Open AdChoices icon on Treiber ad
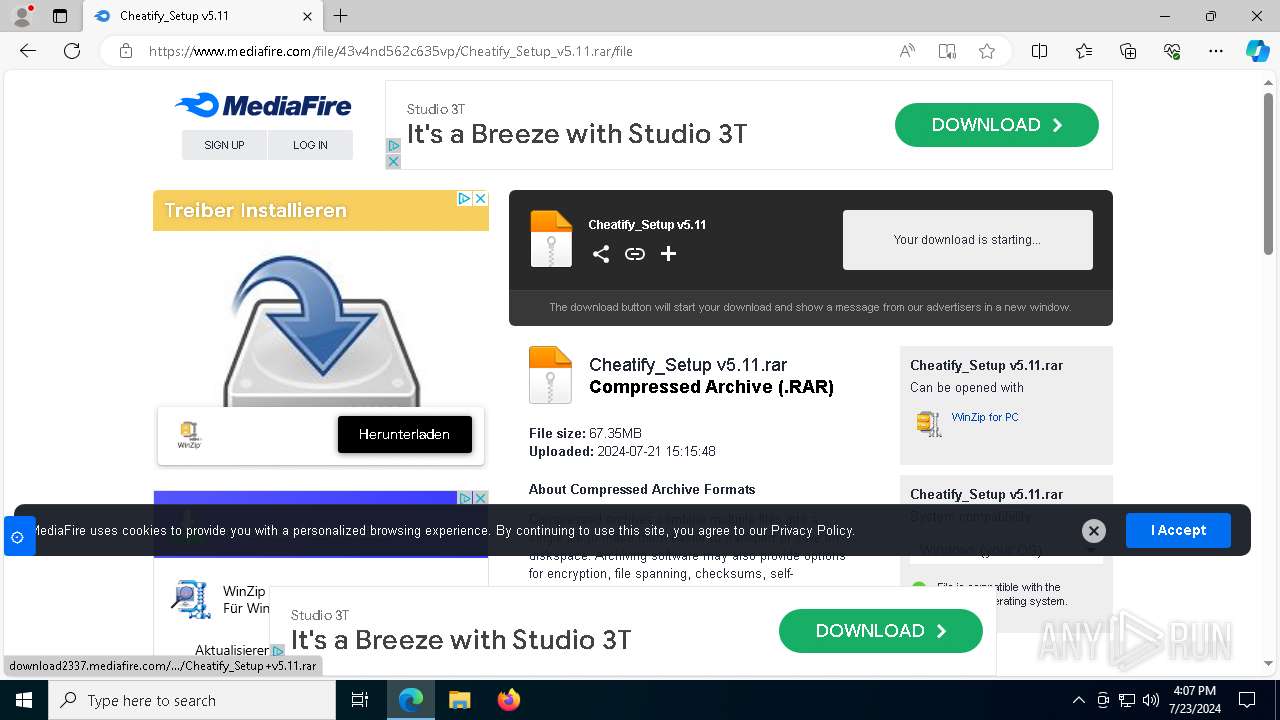The width and height of the screenshot is (1280, 720). [465, 199]
